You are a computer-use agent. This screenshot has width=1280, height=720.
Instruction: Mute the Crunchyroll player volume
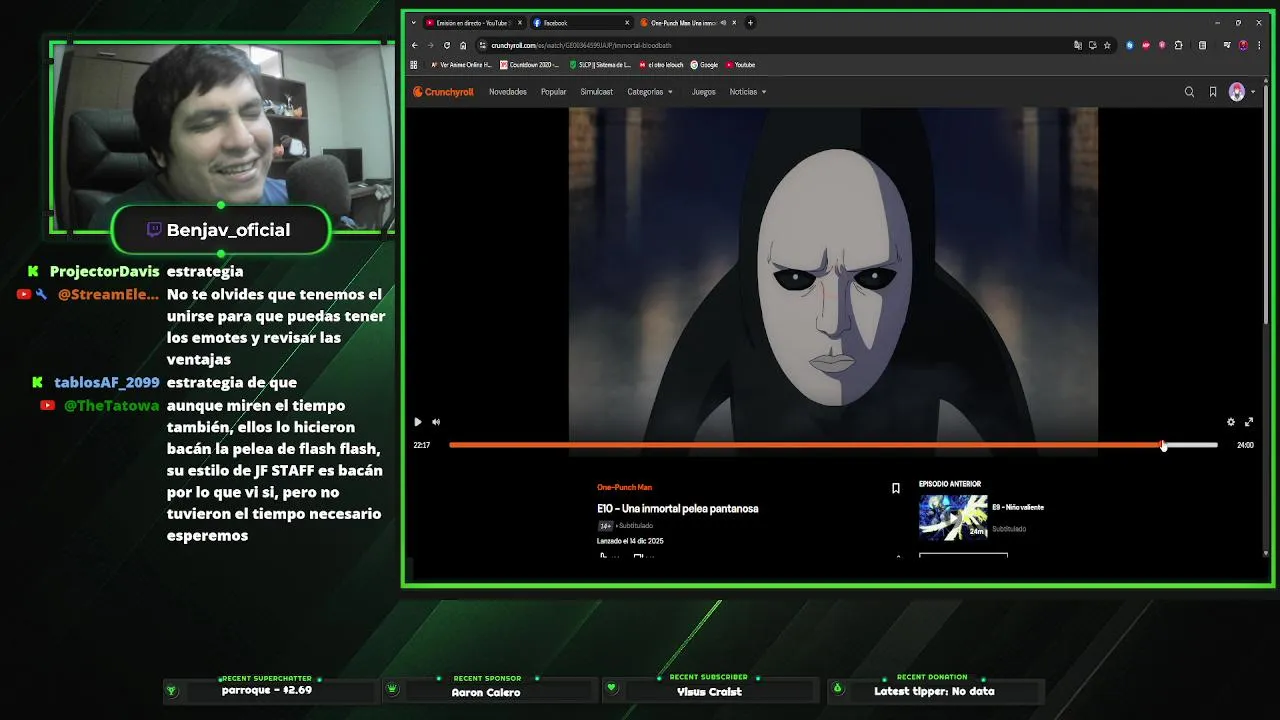click(436, 422)
